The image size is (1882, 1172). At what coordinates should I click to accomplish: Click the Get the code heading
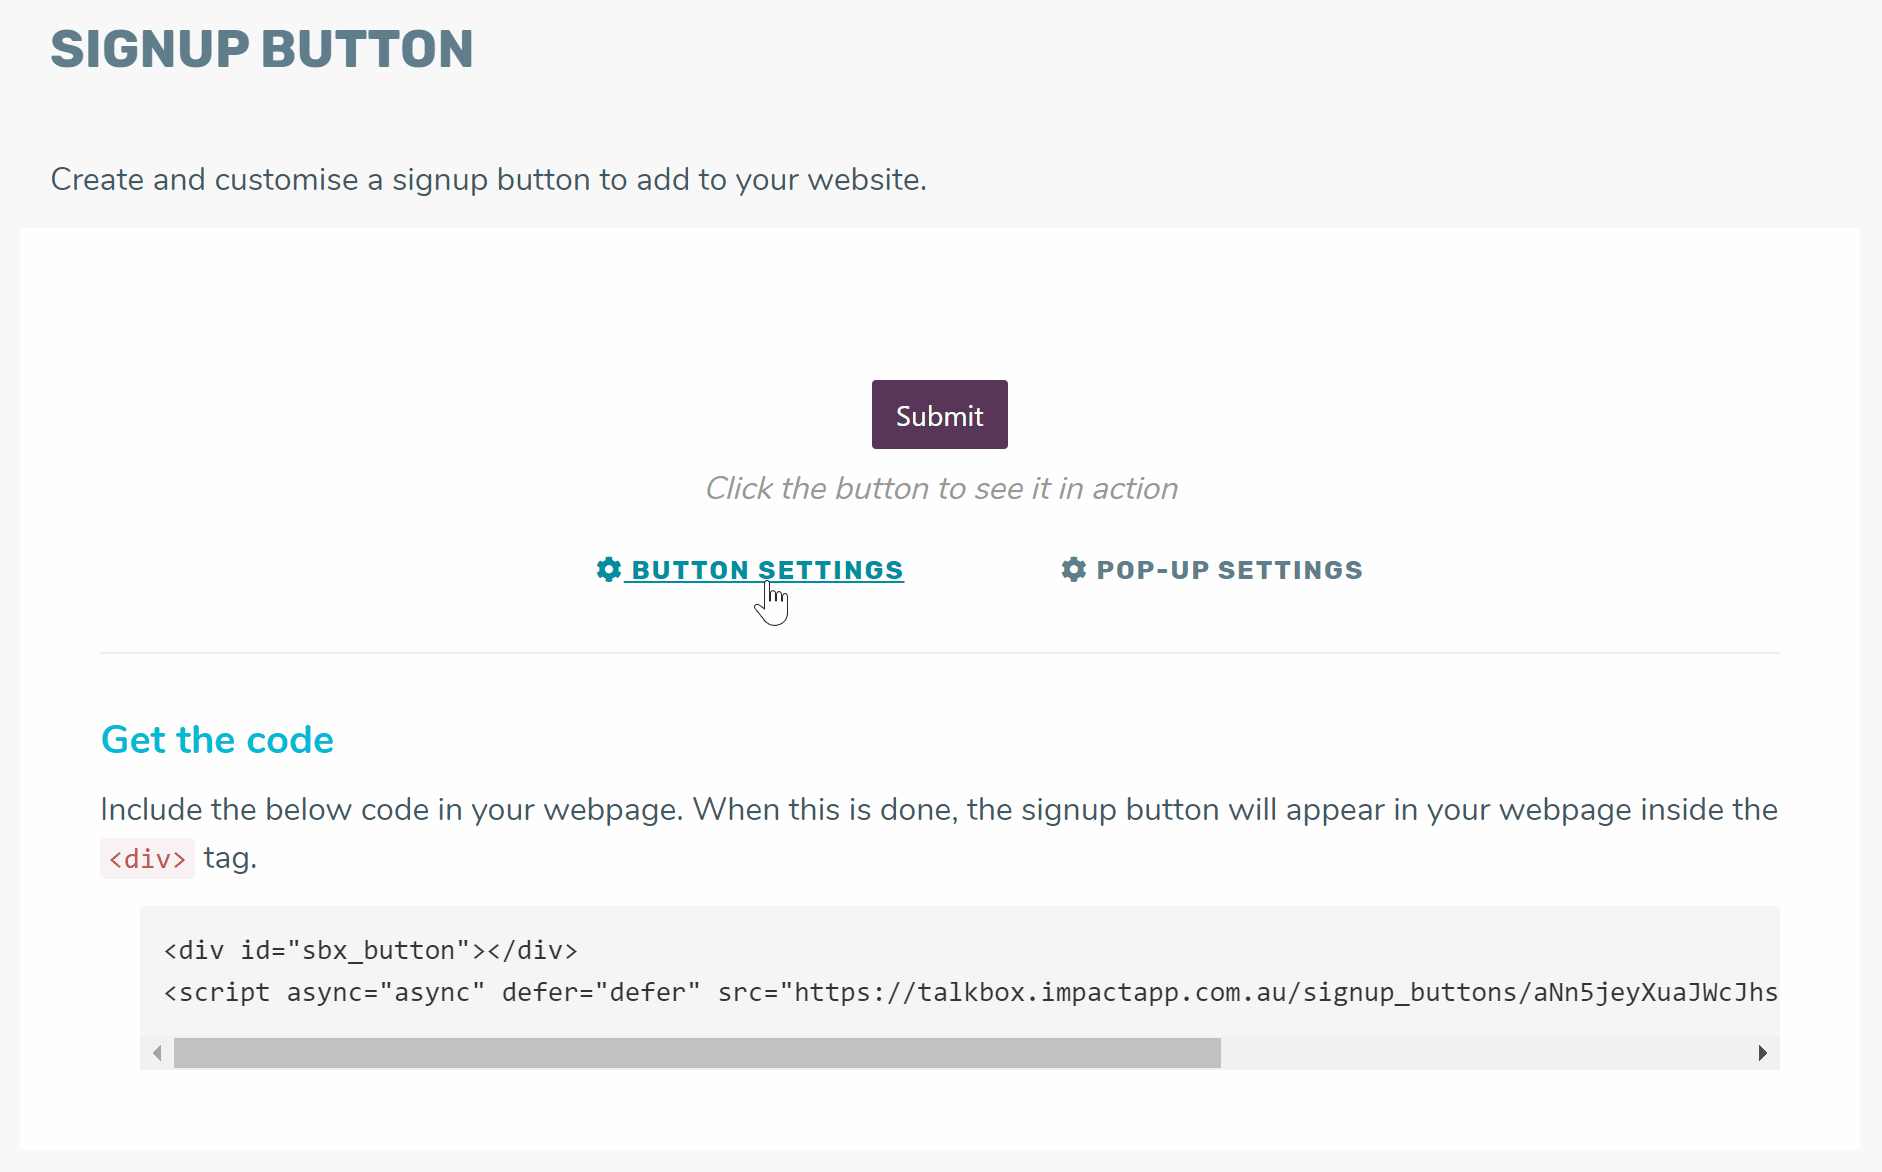pyautogui.click(x=217, y=740)
